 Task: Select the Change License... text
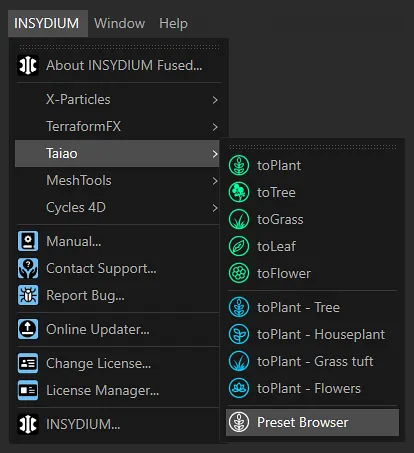click(99, 363)
